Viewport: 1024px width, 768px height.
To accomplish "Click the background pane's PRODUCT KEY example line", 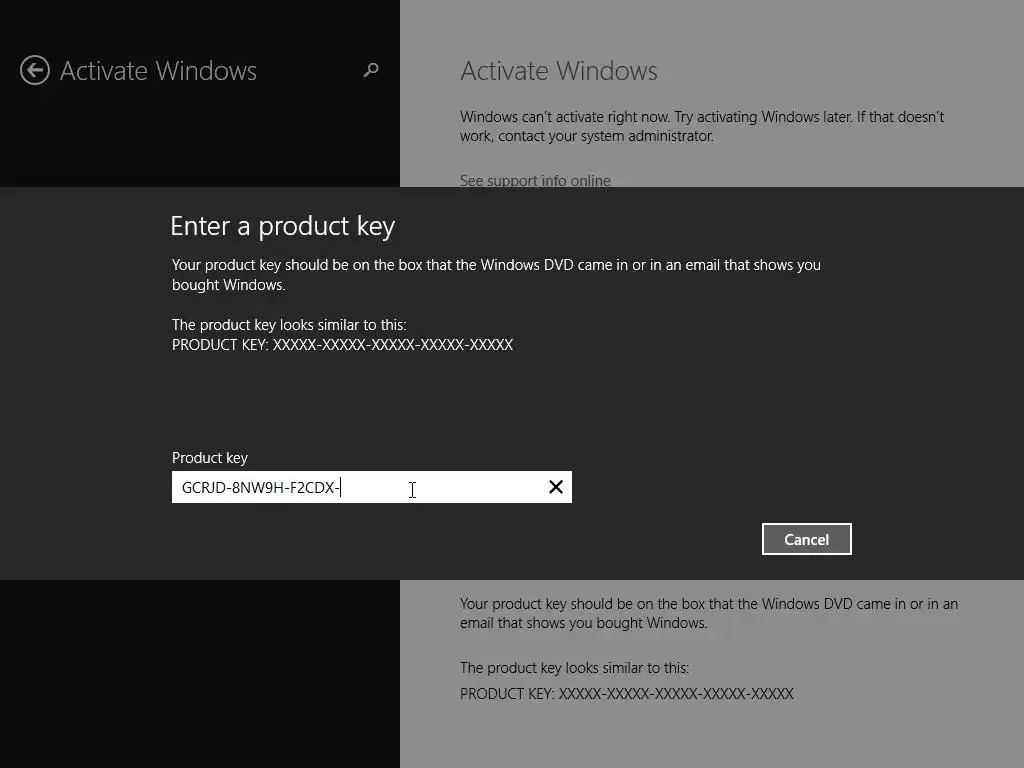I will pos(626,694).
